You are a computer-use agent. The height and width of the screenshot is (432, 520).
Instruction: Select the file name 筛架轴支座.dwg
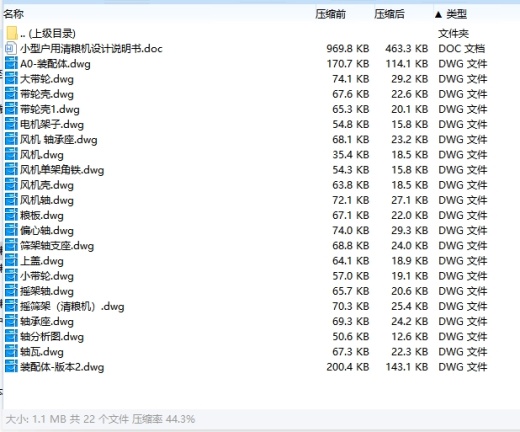point(57,246)
